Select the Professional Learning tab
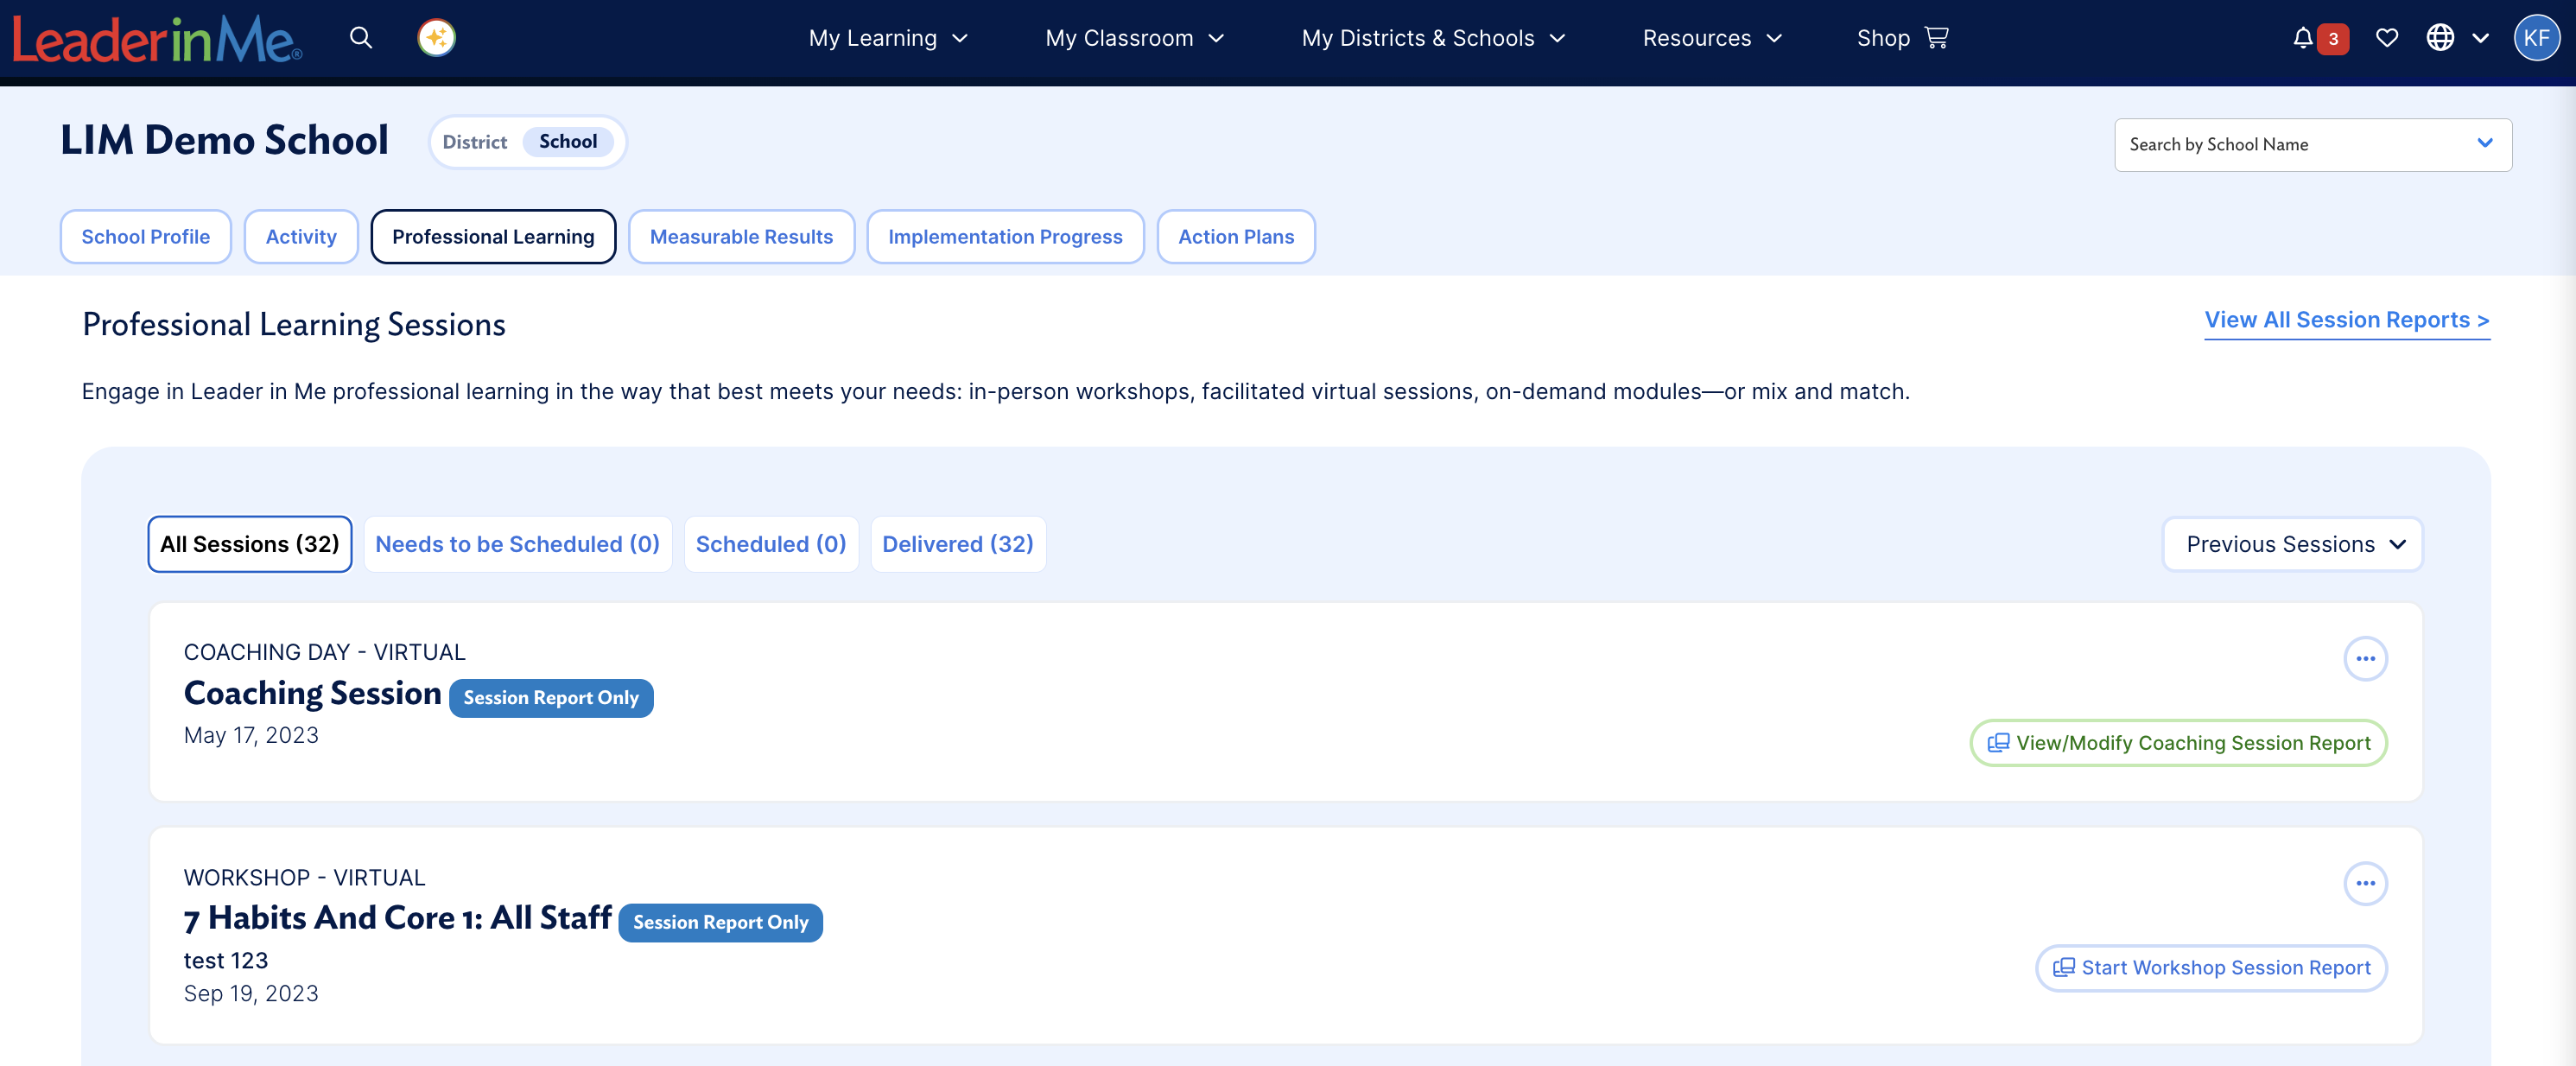 [x=493, y=237]
